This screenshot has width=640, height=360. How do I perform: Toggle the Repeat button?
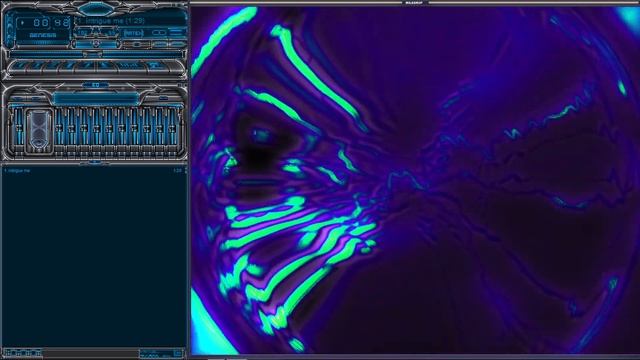[158, 65]
